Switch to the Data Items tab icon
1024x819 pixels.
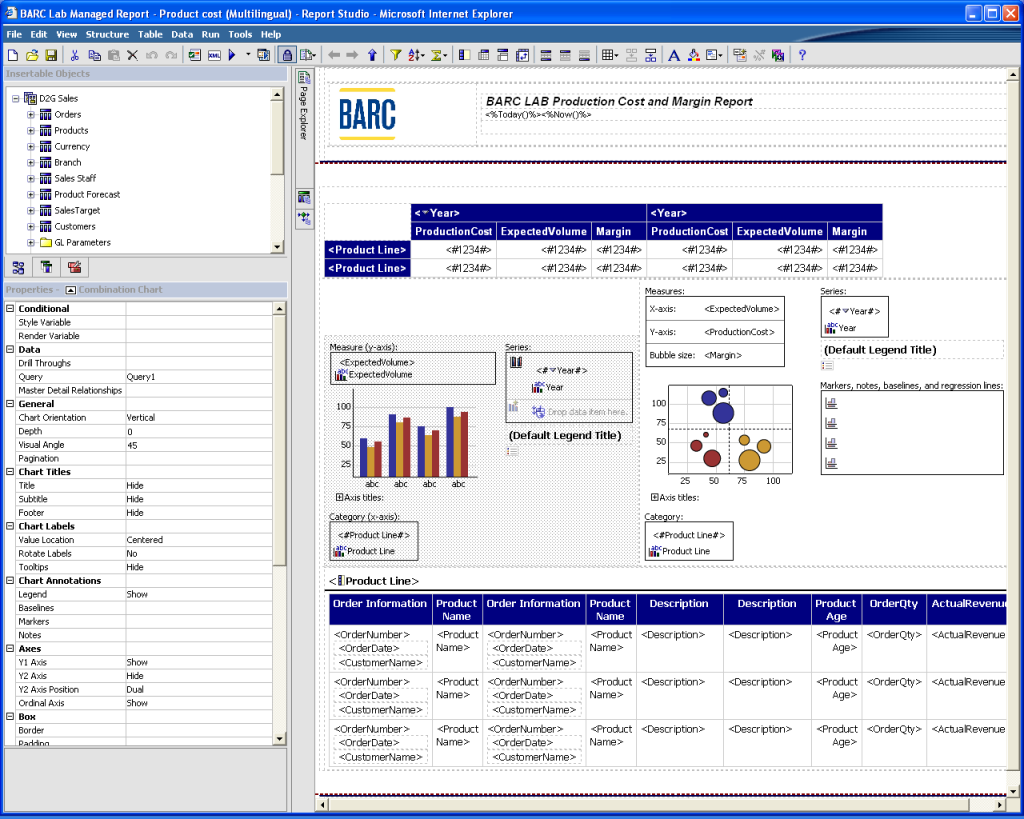coord(46,267)
